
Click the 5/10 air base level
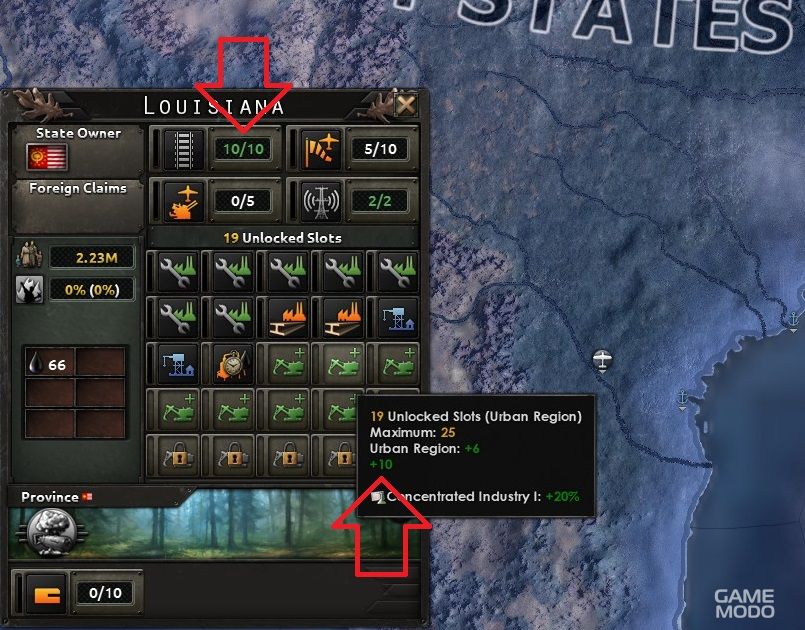[380, 149]
